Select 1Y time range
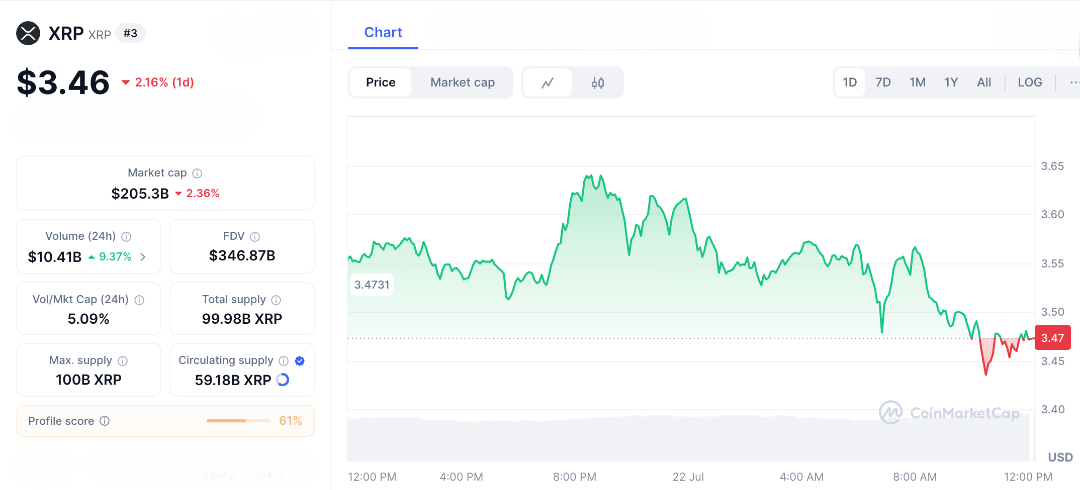This screenshot has width=1080, height=490. pyautogui.click(x=951, y=82)
